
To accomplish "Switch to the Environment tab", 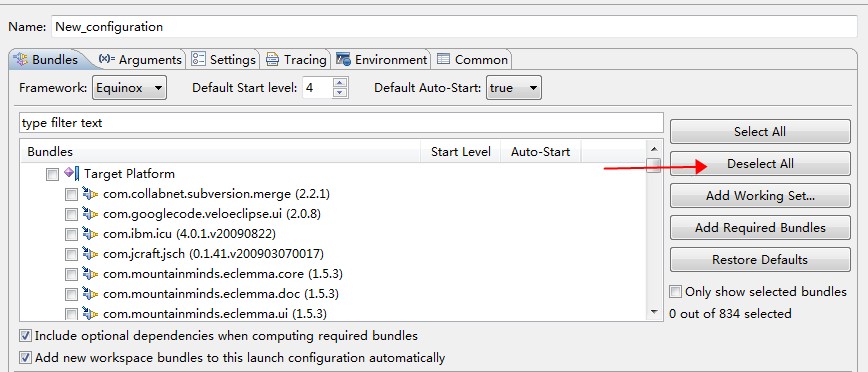I will coord(382,59).
